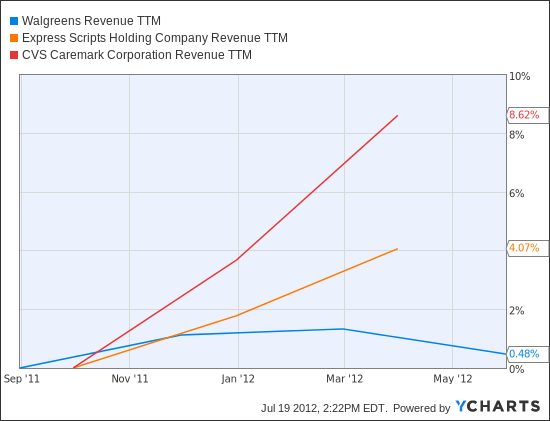Image resolution: width=550 pixels, height=421 pixels.
Task: Click the red CVS Caremark legend swatch
Action: click(x=14, y=55)
